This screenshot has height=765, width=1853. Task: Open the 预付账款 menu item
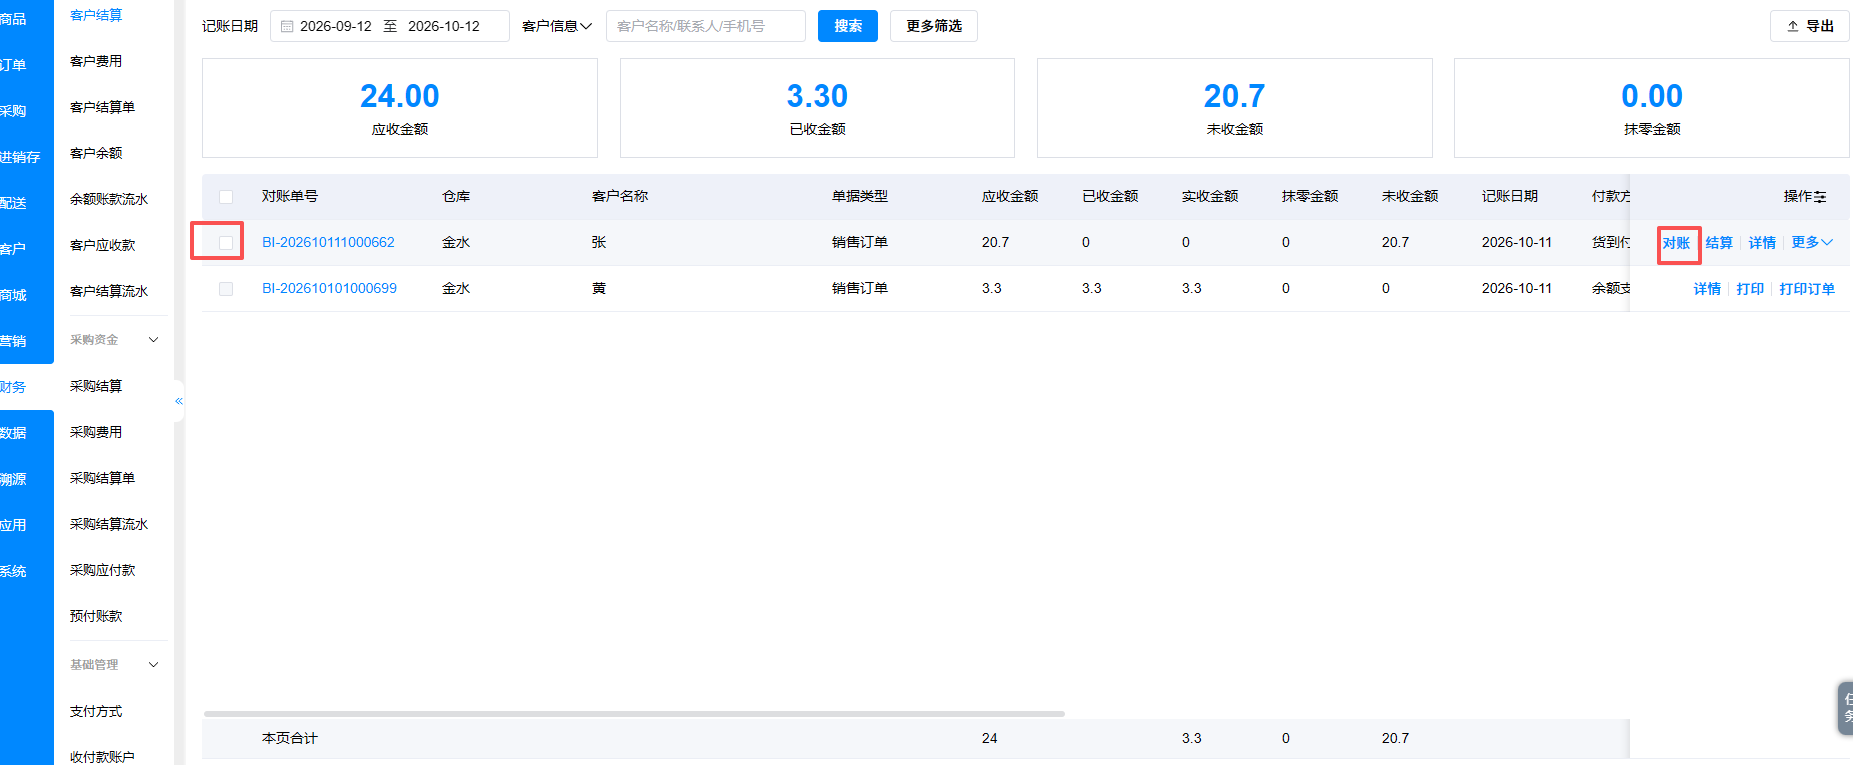click(x=96, y=616)
